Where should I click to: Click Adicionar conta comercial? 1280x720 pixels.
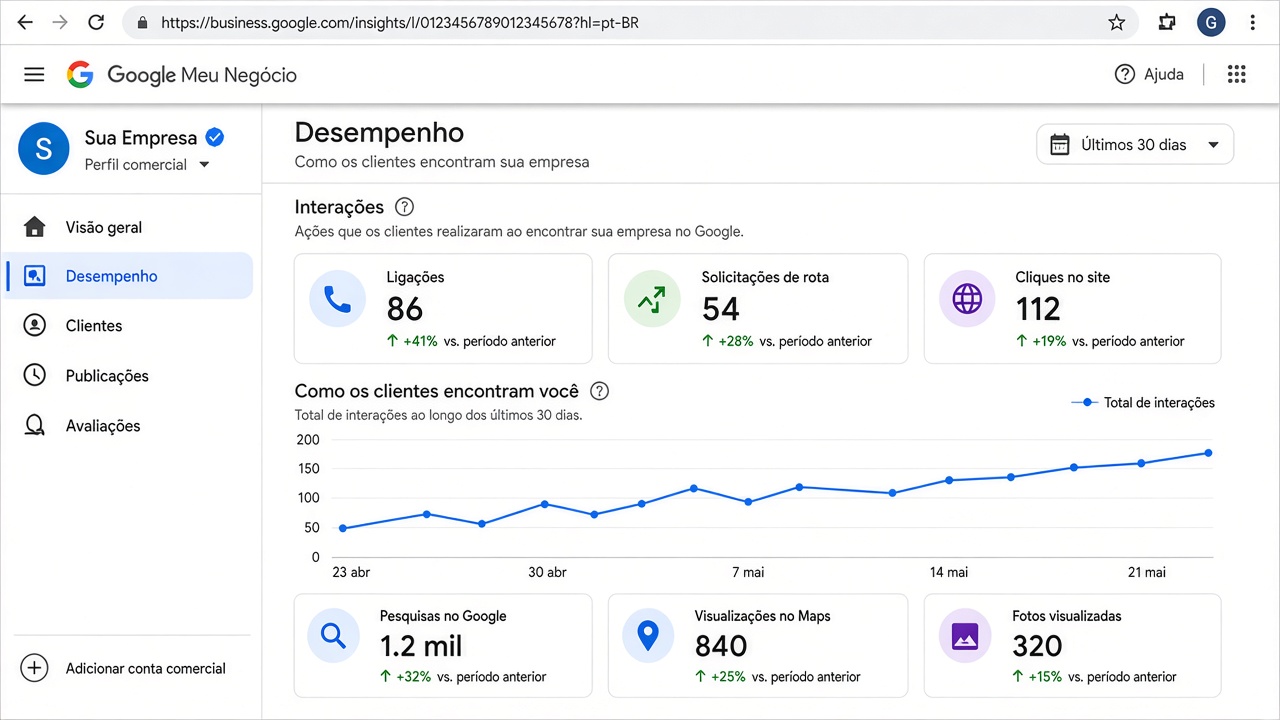click(123, 668)
